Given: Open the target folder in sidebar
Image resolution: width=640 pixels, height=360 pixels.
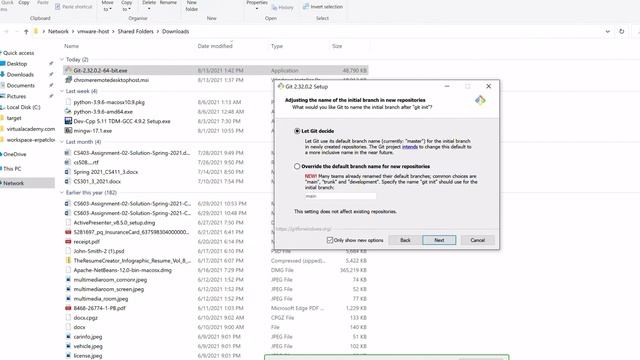Looking at the screenshot, I should 14,118.
